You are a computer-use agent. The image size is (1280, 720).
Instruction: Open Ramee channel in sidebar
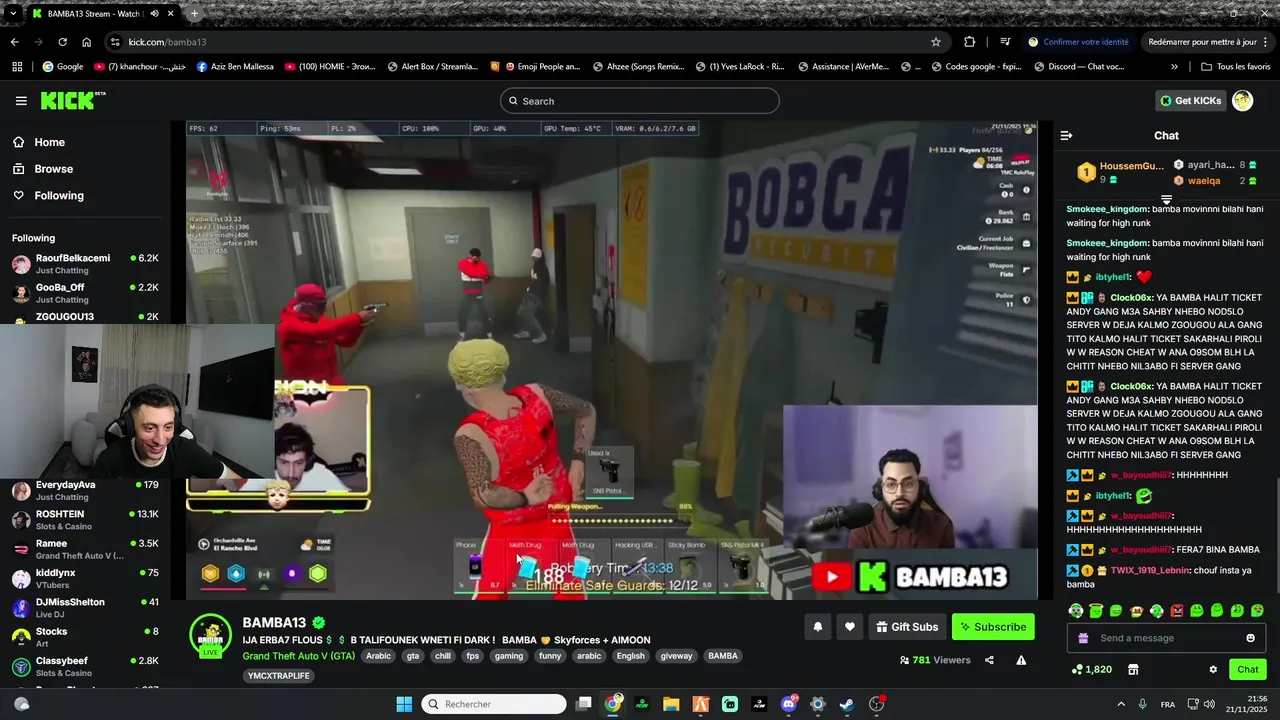(x=85, y=549)
